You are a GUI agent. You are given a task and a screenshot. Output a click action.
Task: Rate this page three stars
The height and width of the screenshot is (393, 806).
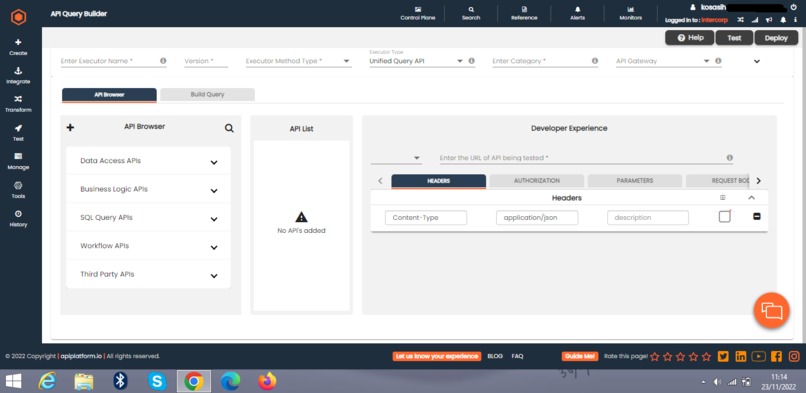pos(681,356)
